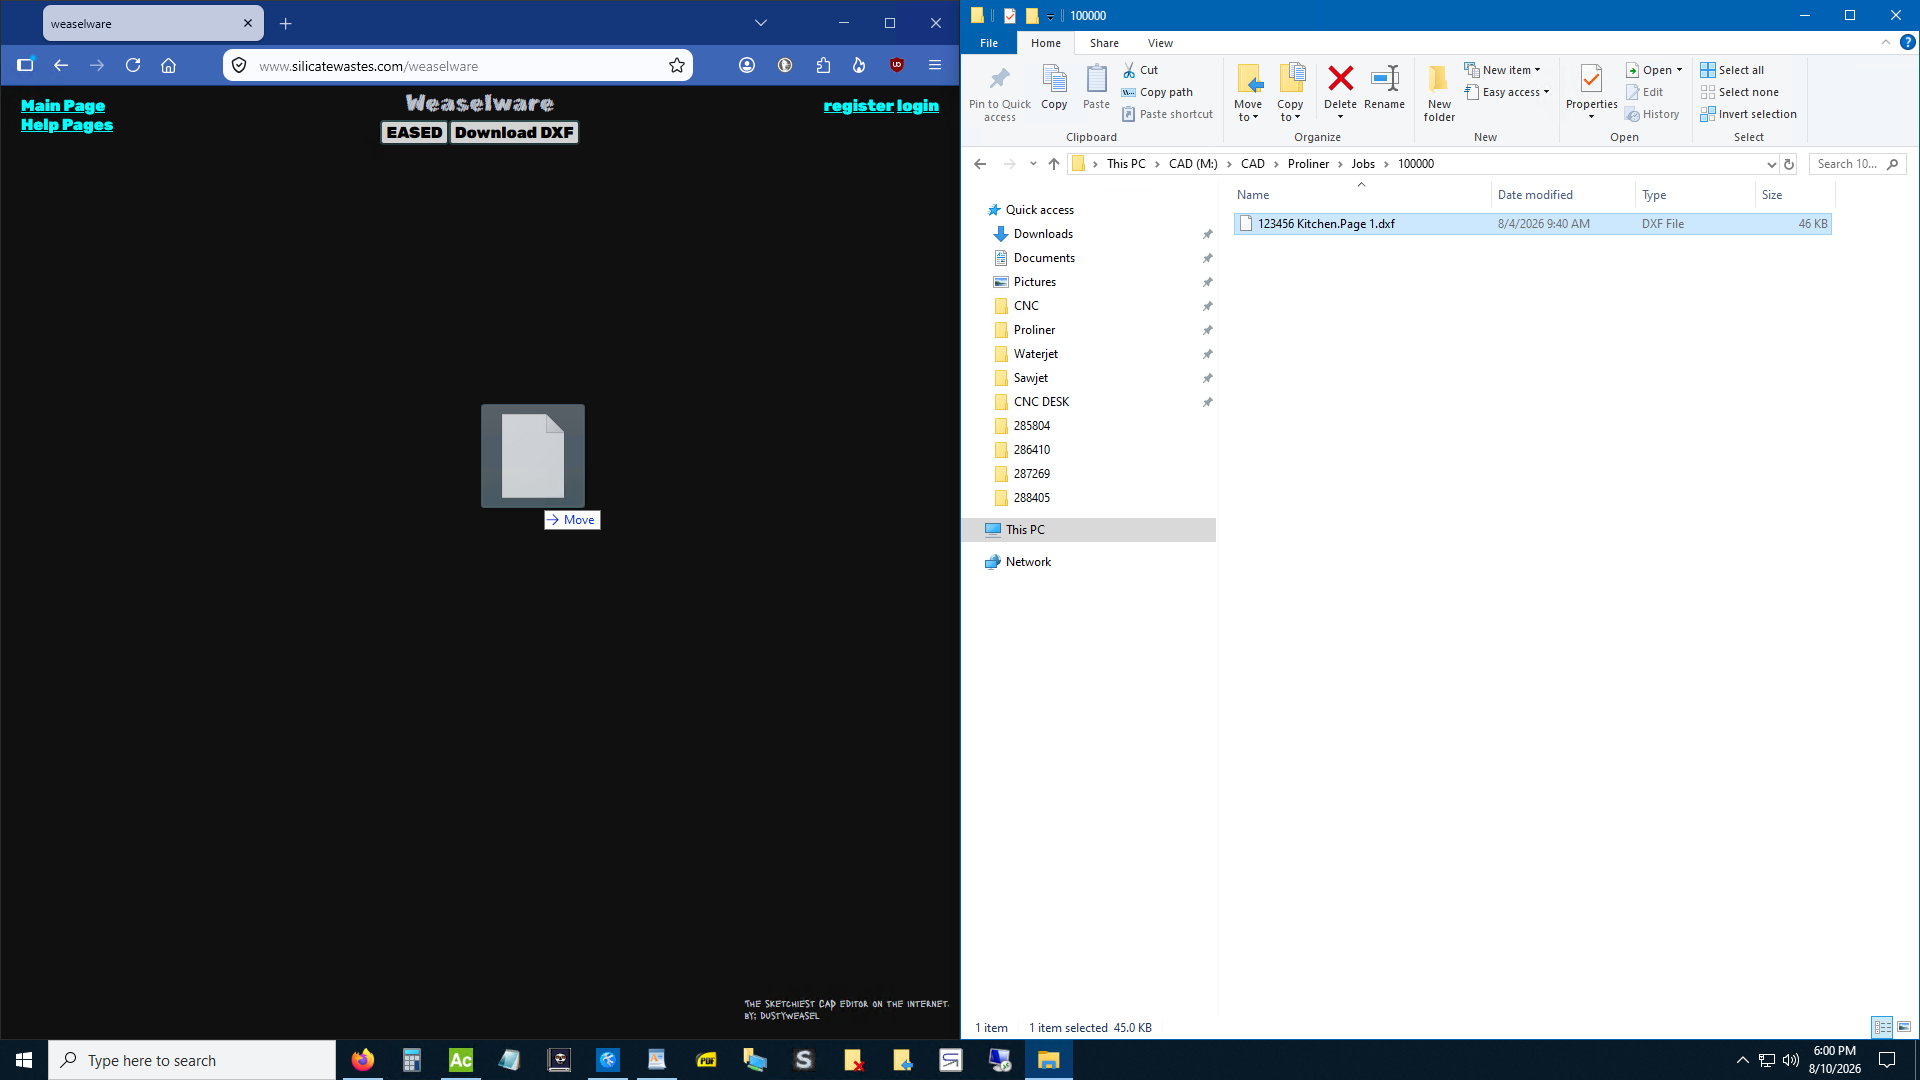The width and height of the screenshot is (1920, 1080).
Task: Reload the weaselware page
Action: tap(133, 66)
